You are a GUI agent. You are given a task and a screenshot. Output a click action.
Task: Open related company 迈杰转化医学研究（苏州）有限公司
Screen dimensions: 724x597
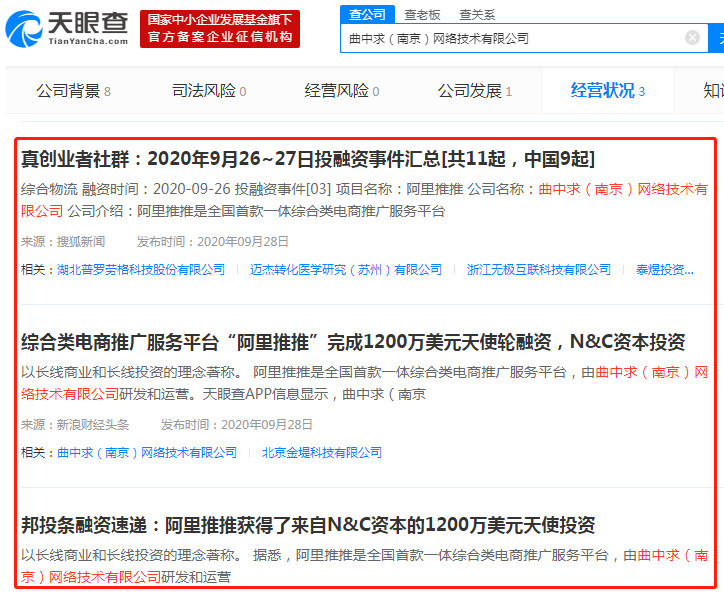[346, 270]
